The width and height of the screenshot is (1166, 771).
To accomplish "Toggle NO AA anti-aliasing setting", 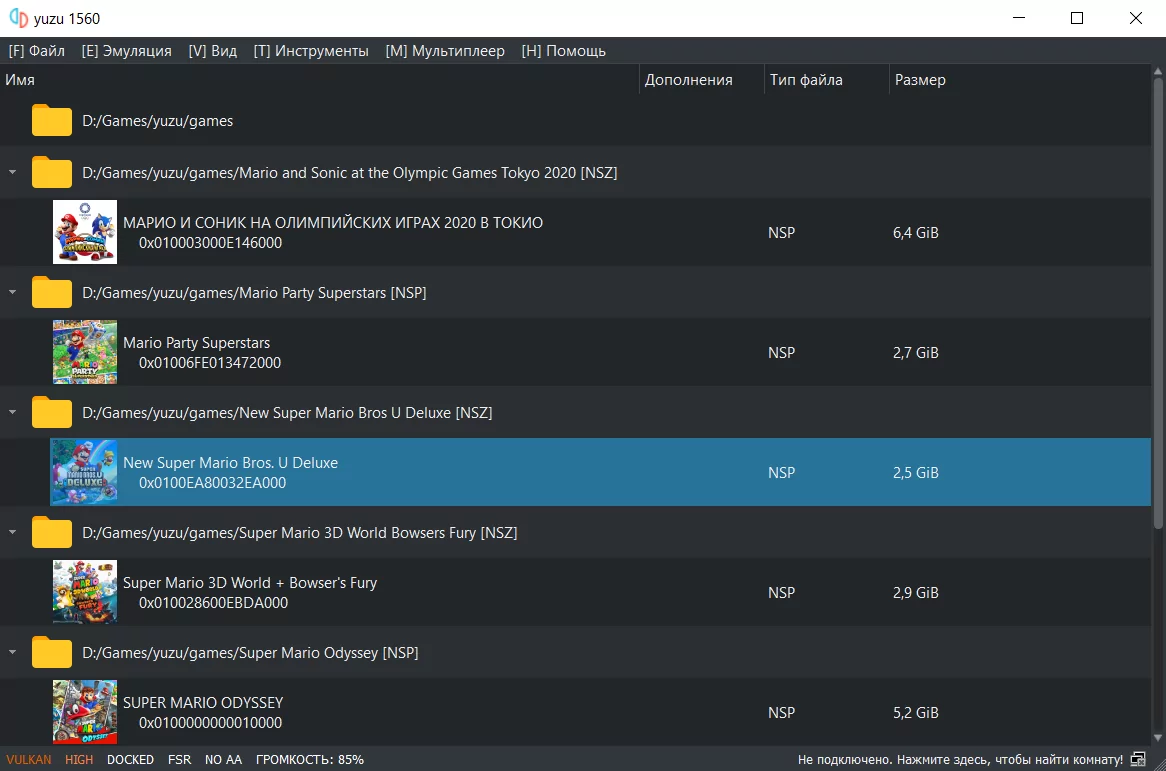I will [x=223, y=759].
